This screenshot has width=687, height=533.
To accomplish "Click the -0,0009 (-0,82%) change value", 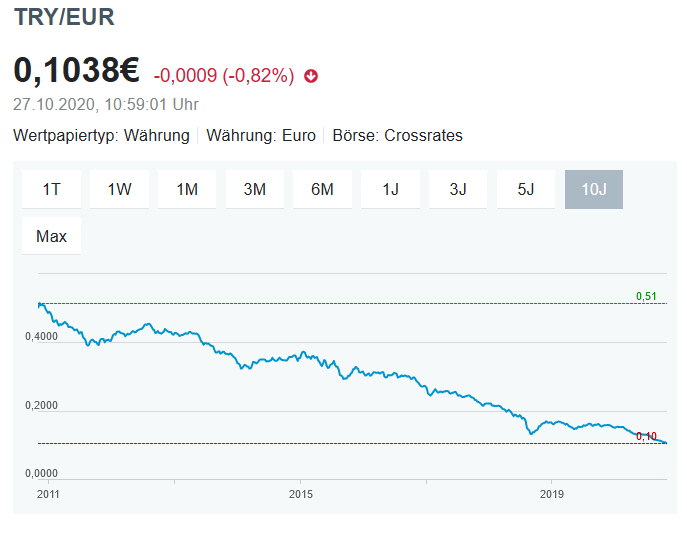I will point(223,76).
